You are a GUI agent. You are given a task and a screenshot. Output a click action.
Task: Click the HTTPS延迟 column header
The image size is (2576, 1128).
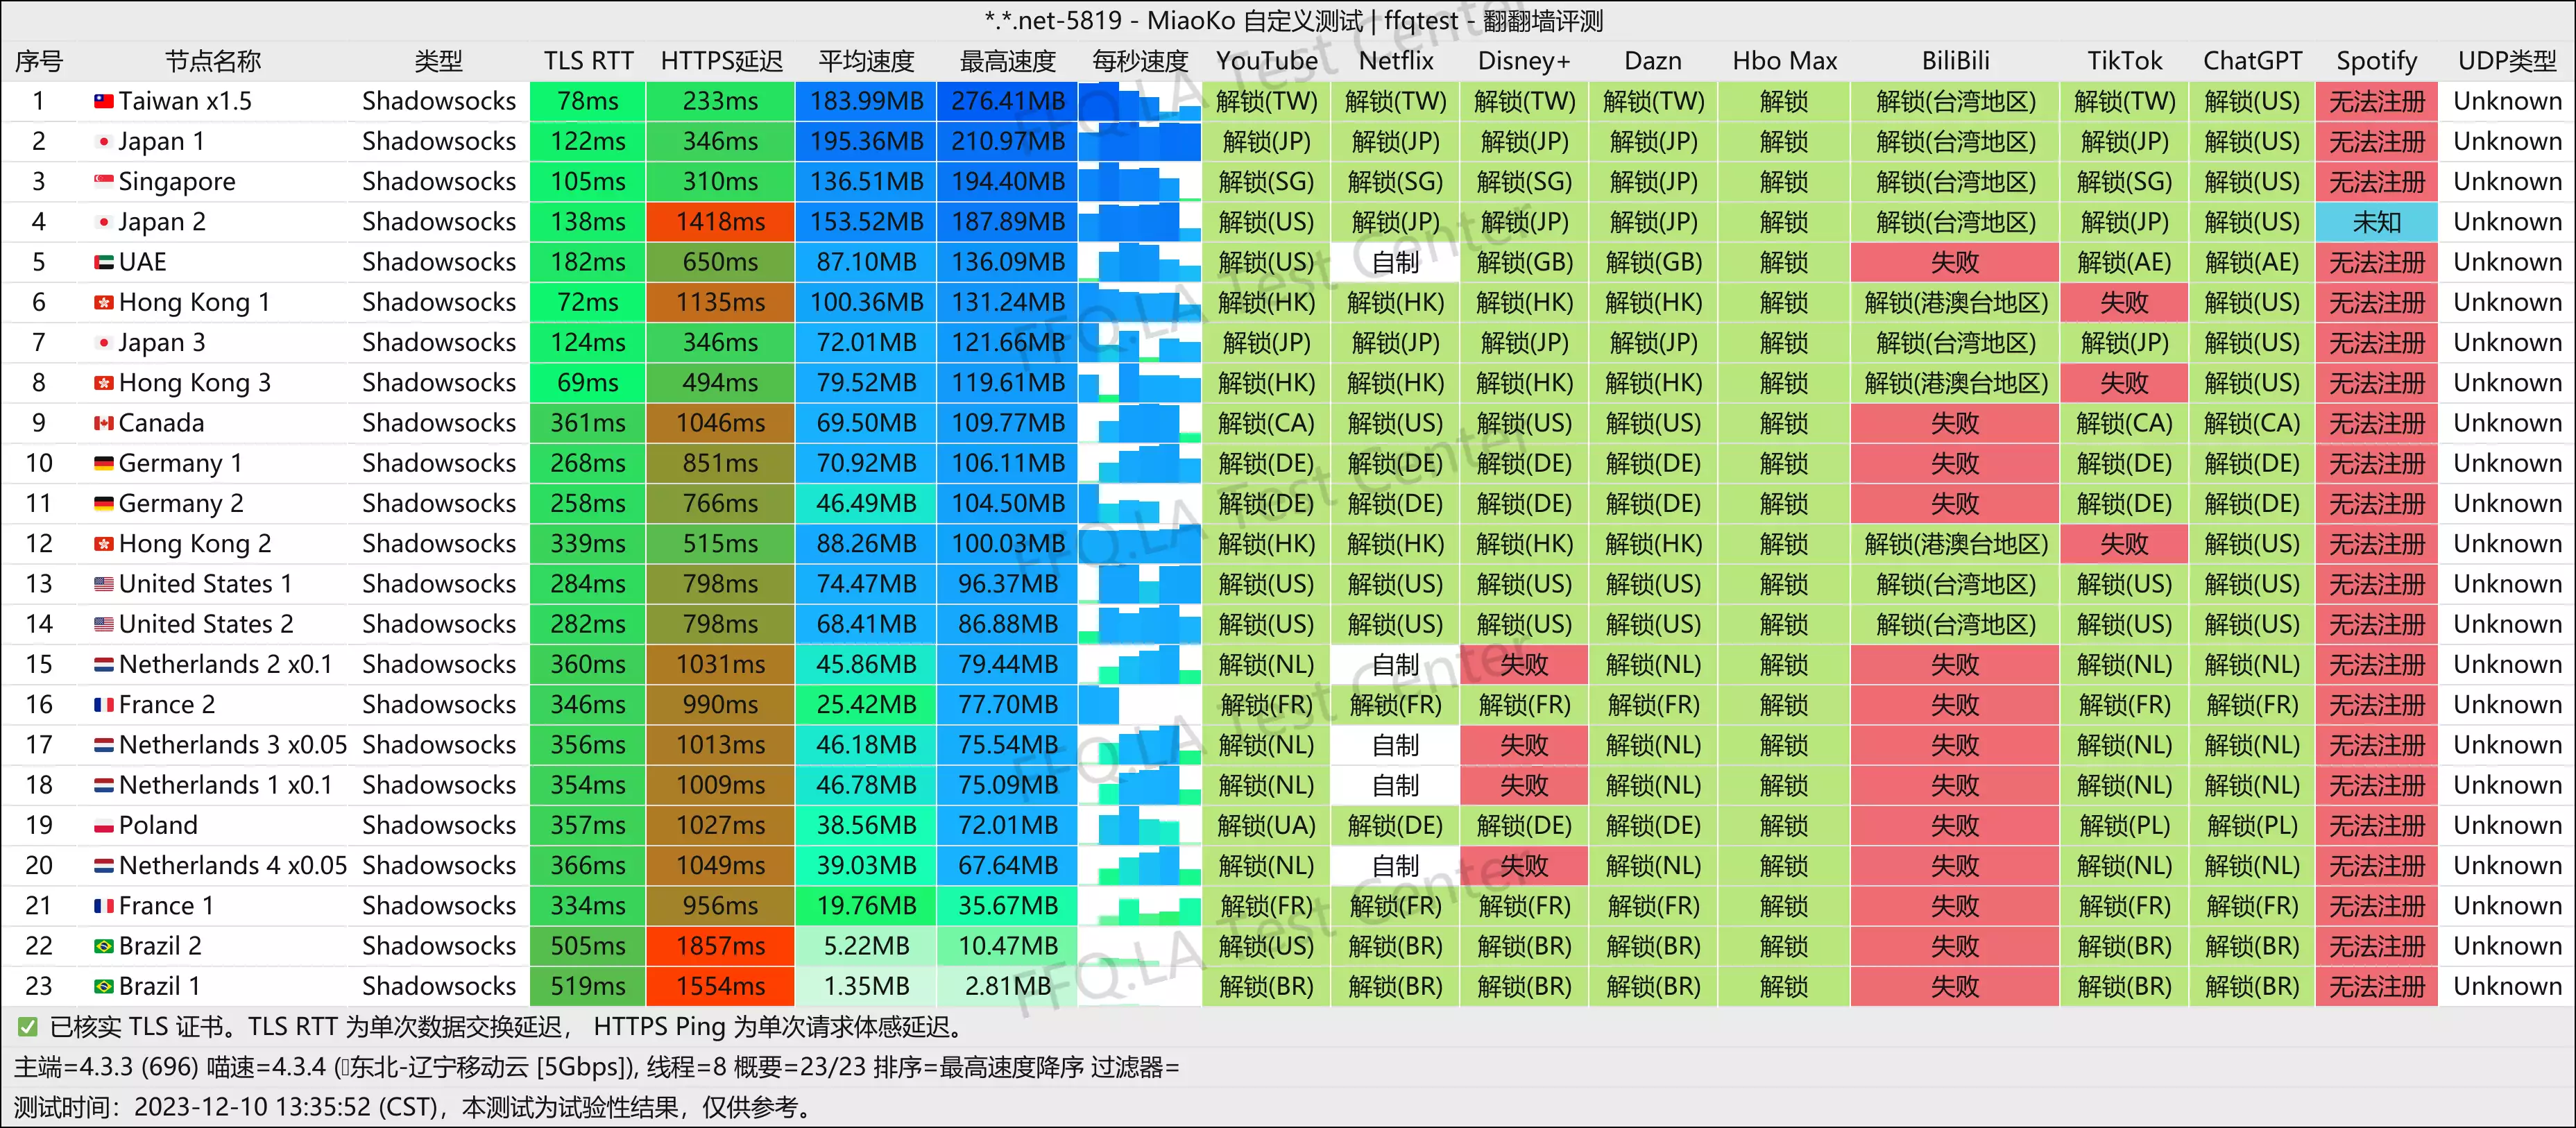[x=721, y=61]
